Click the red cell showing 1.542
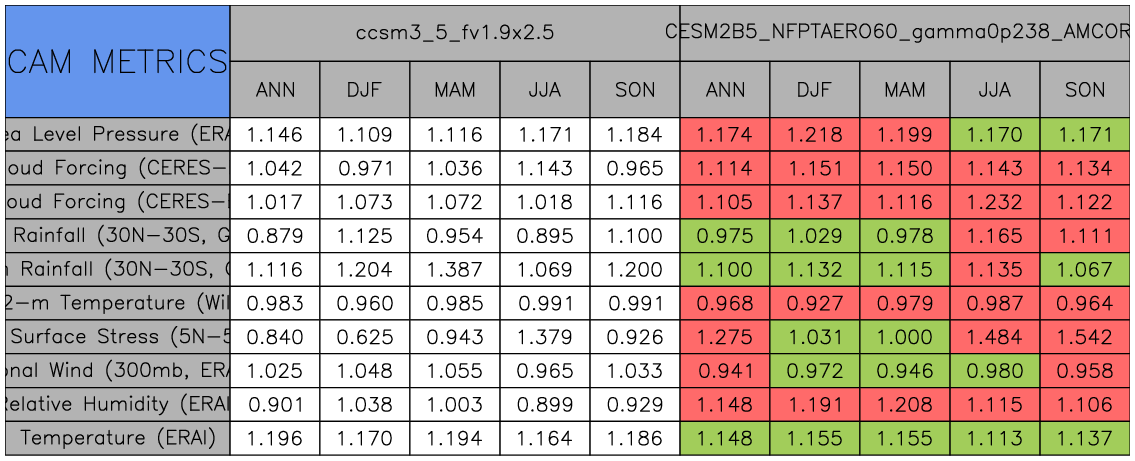 pyautogui.click(x=1085, y=337)
